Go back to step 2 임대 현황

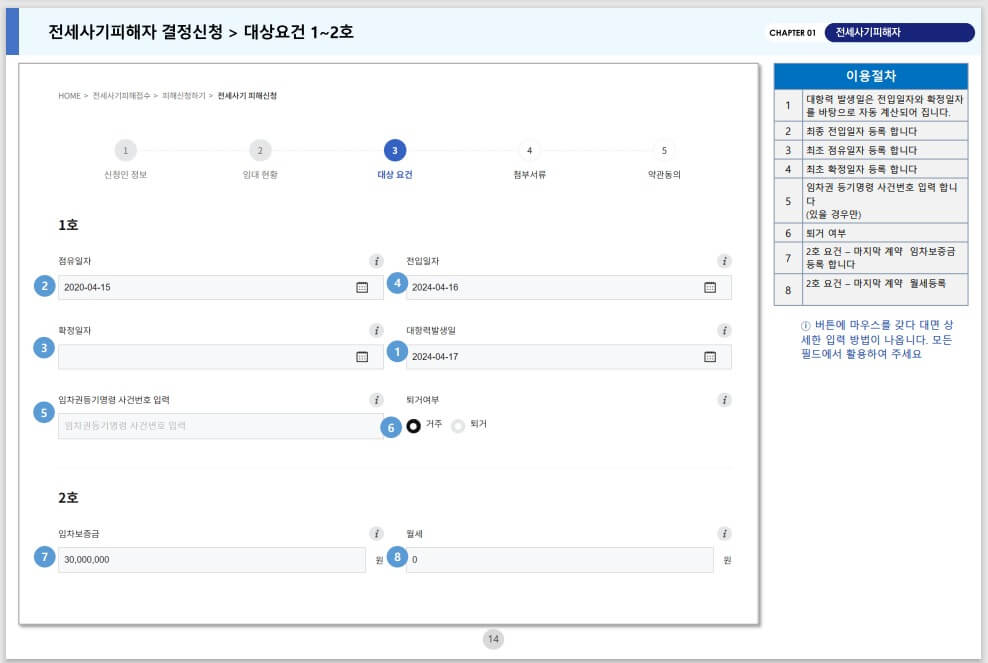pos(259,150)
